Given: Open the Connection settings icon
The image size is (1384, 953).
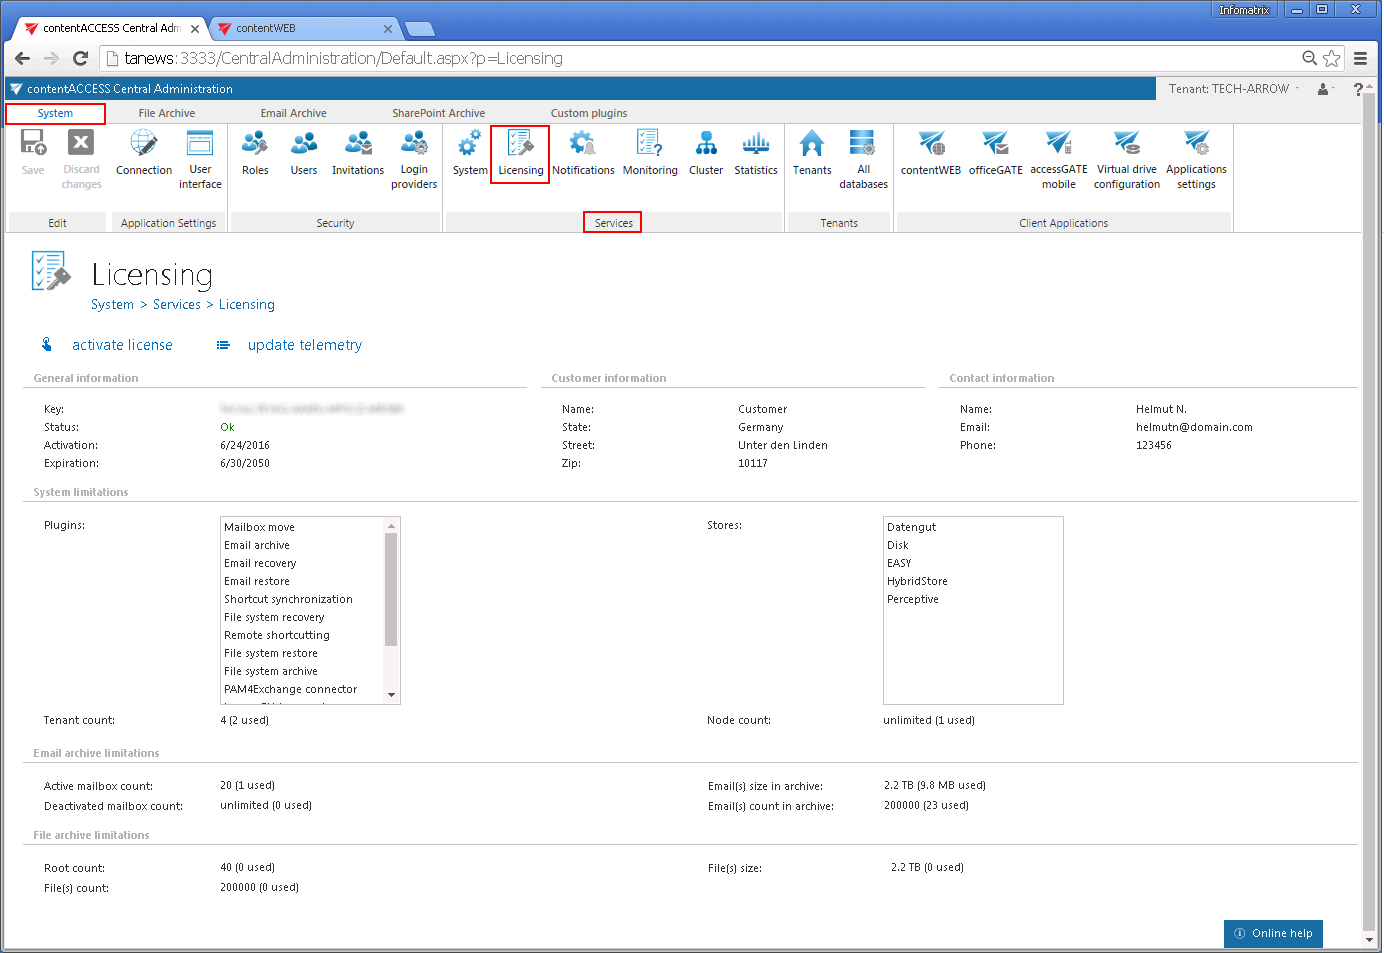Looking at the screenshot, I should (144, 152).
